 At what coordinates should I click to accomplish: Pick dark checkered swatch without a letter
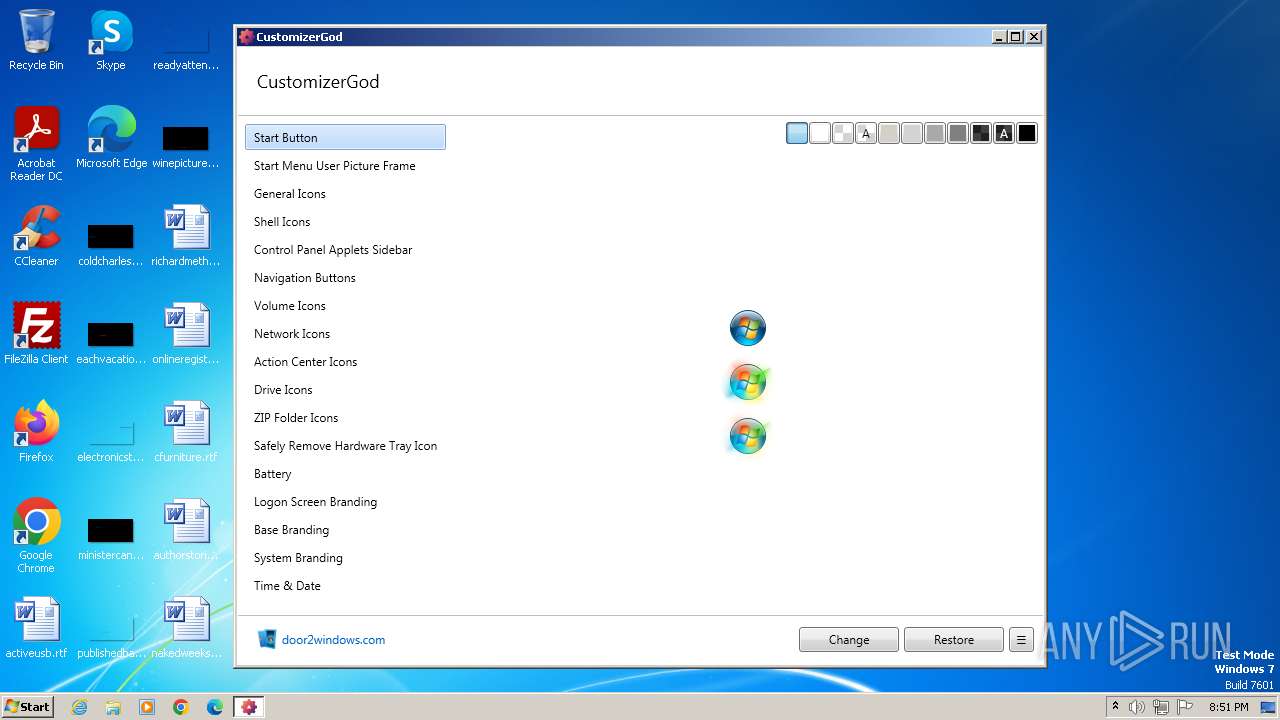pyautogui.click(x=981, y=133)
